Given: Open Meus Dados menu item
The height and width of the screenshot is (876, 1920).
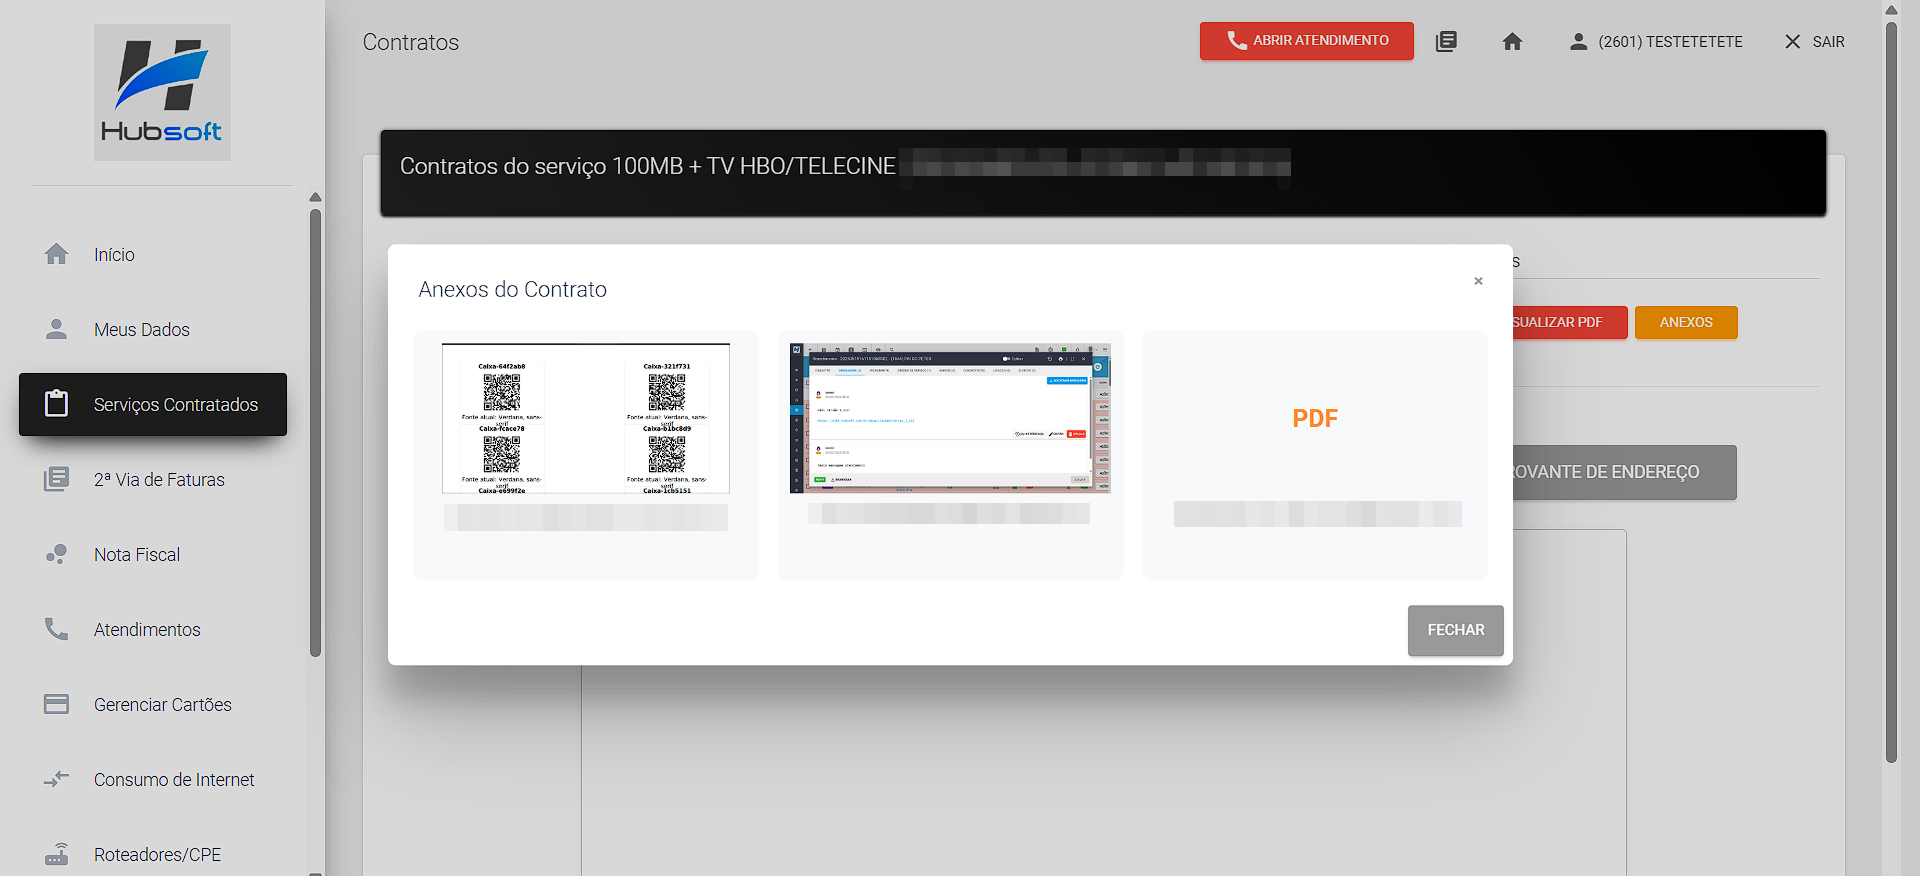Looking at the screenshot, I should point(153,329).
